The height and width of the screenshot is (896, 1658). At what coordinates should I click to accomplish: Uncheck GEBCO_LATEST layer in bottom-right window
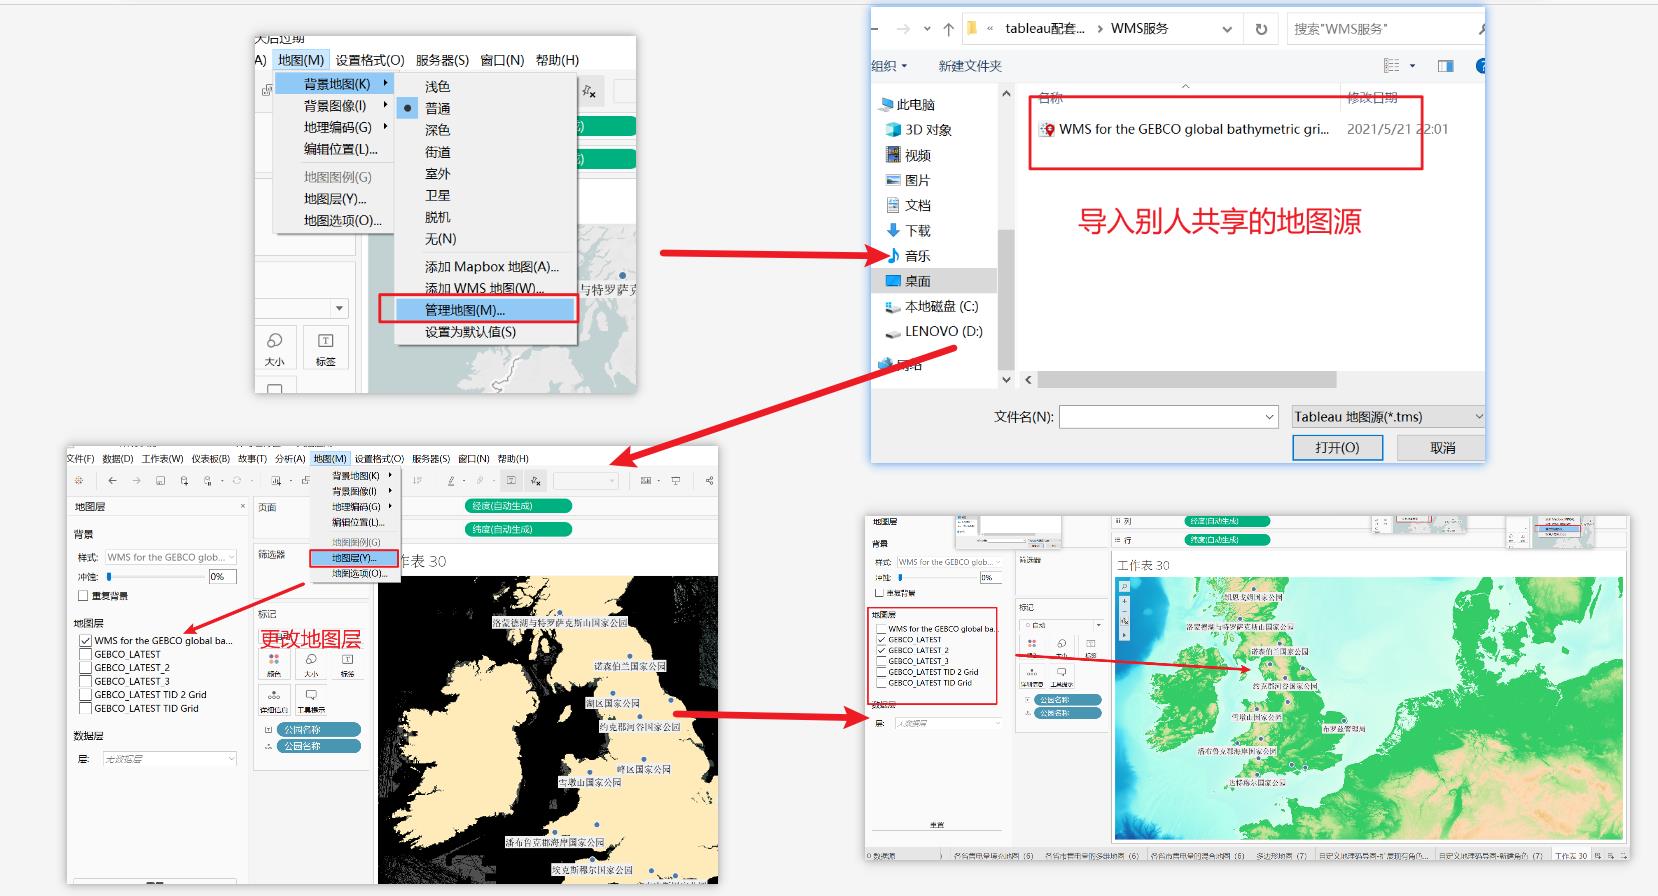(x=881, y=640)
